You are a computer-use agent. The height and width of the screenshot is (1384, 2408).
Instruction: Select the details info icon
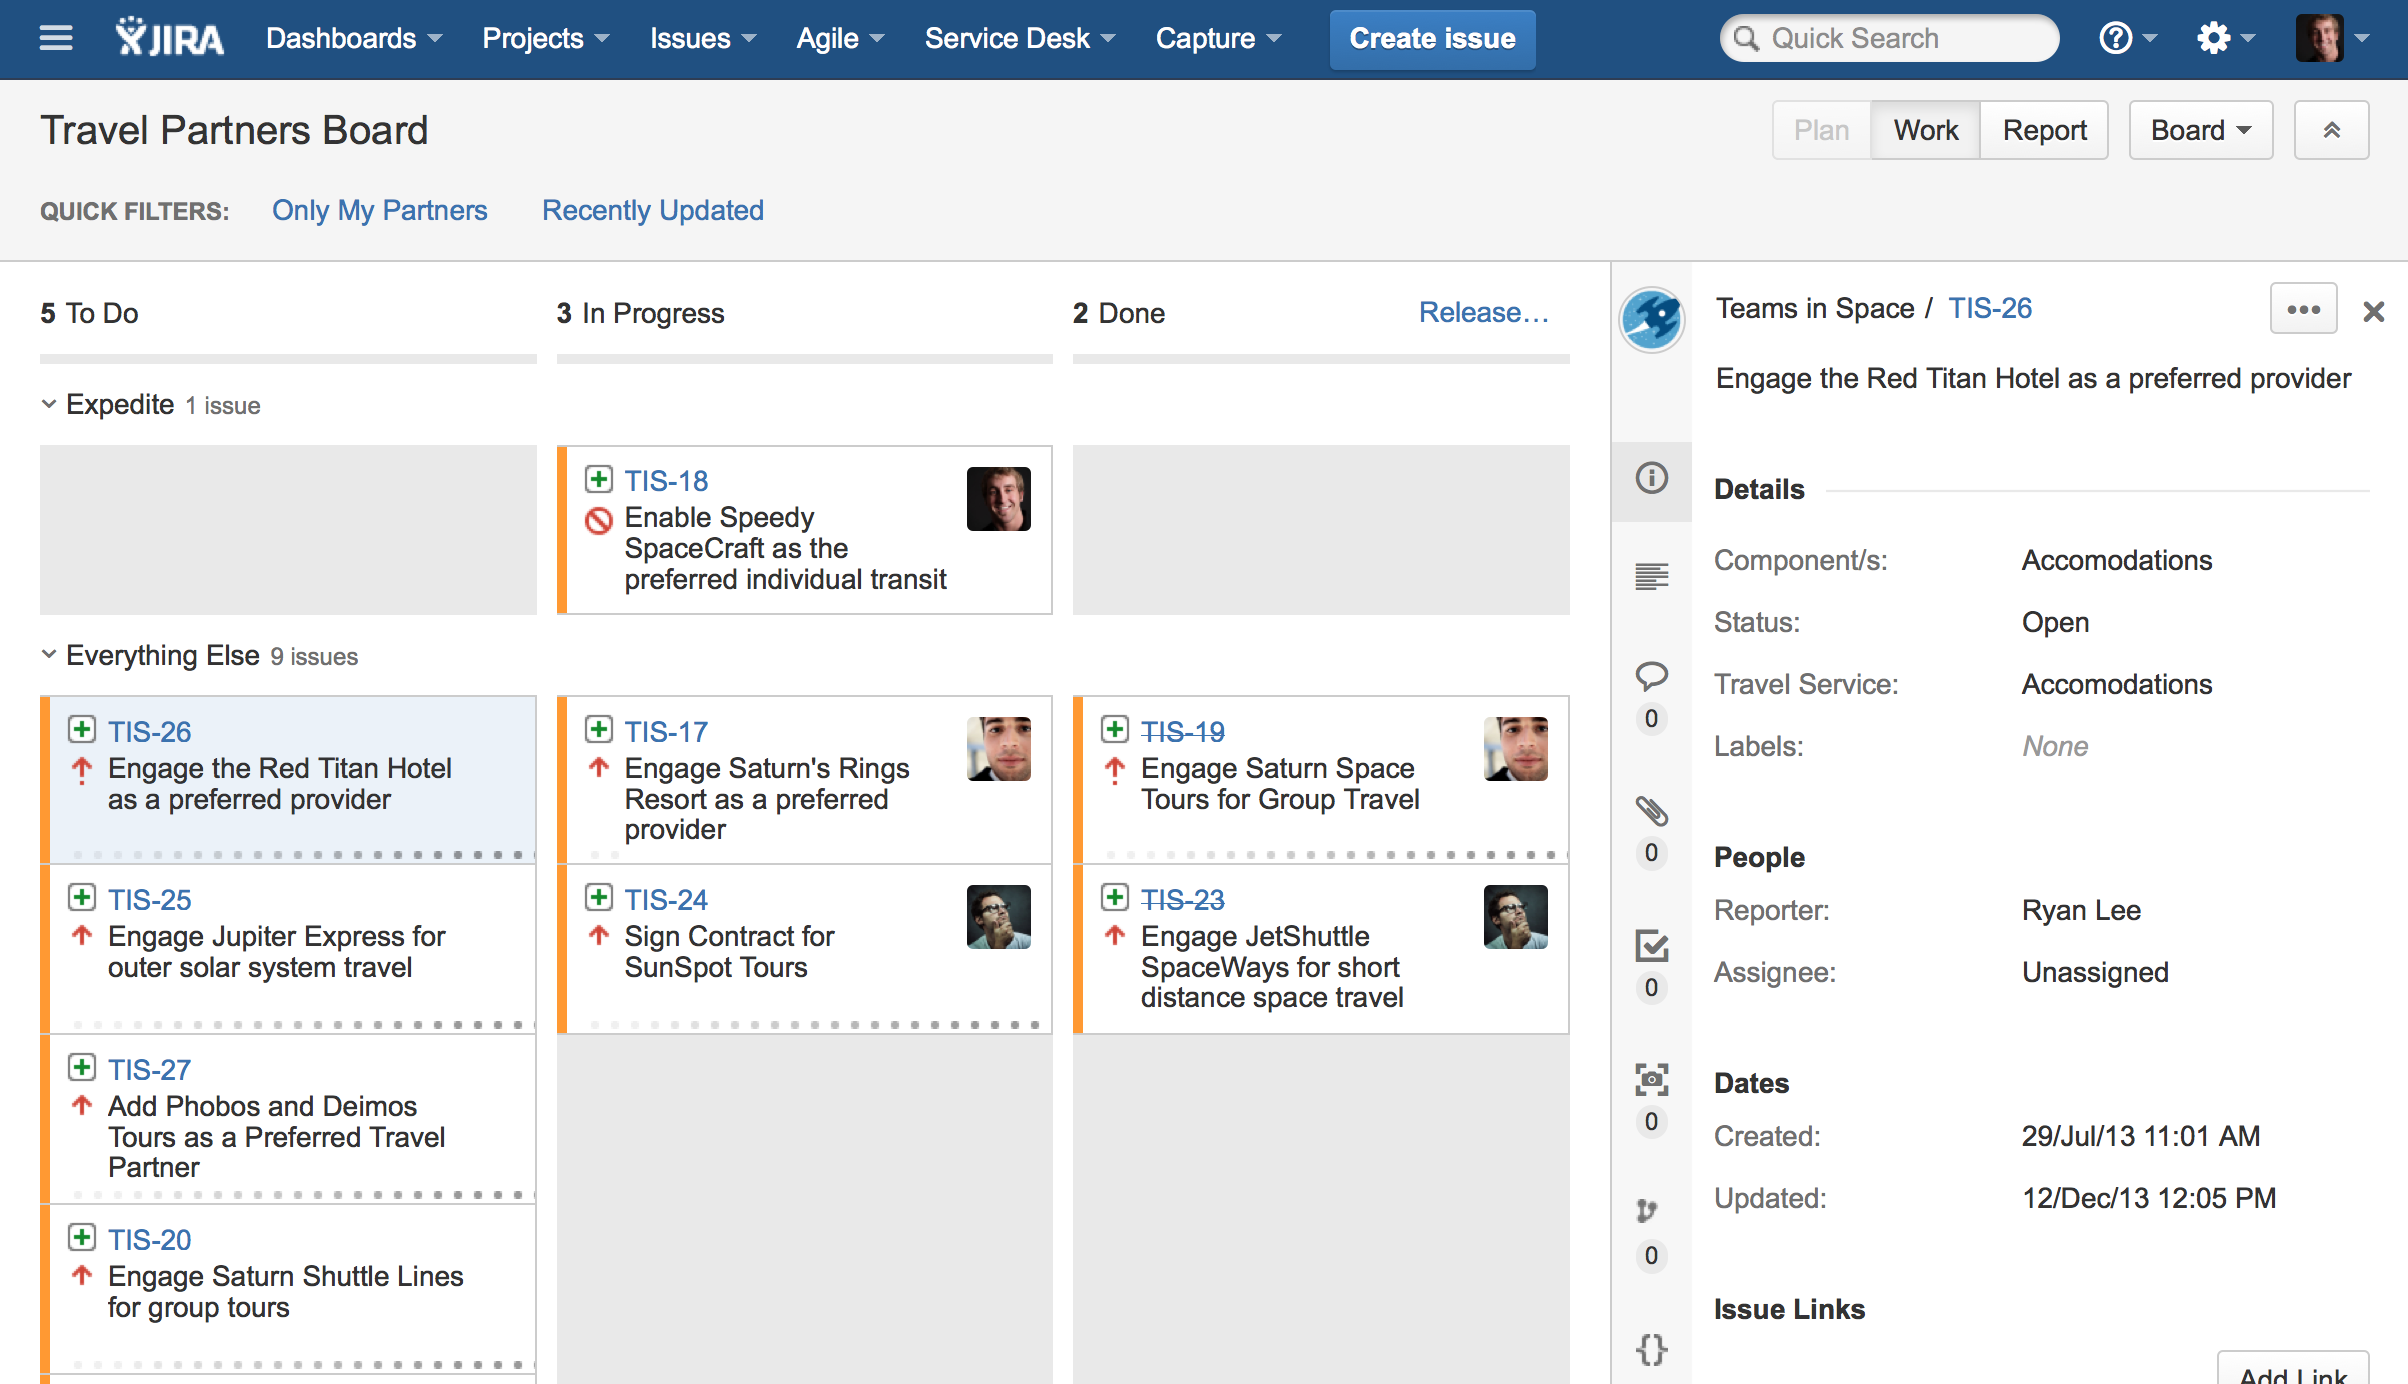(x=1651, y=478)
